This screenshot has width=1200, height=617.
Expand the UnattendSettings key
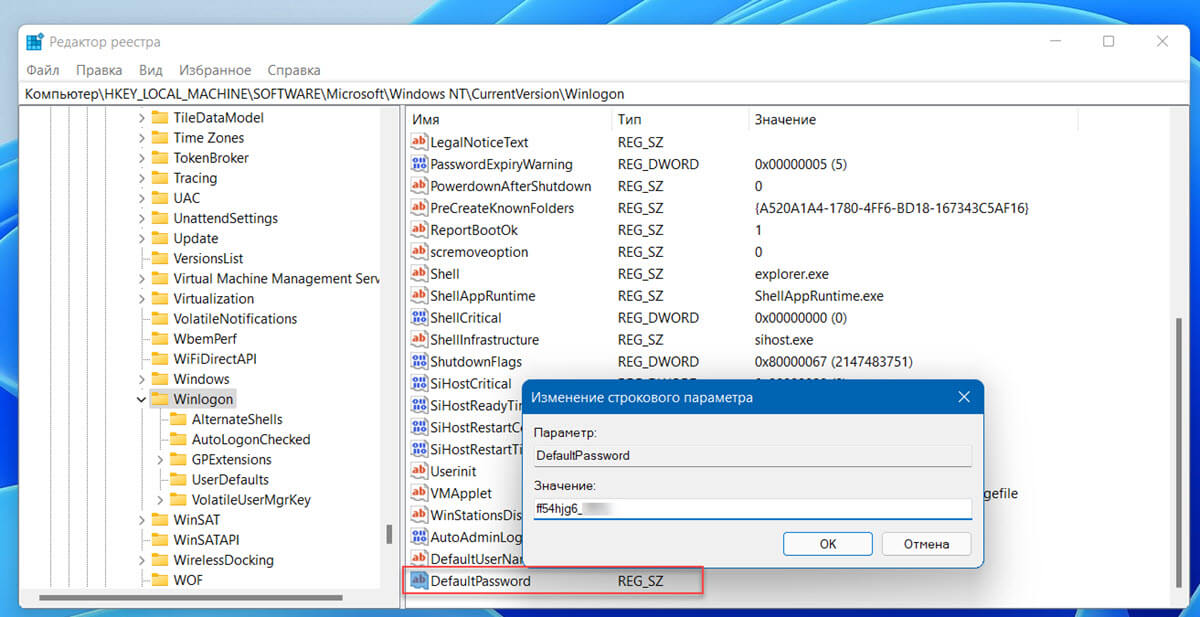coord(141,218)
